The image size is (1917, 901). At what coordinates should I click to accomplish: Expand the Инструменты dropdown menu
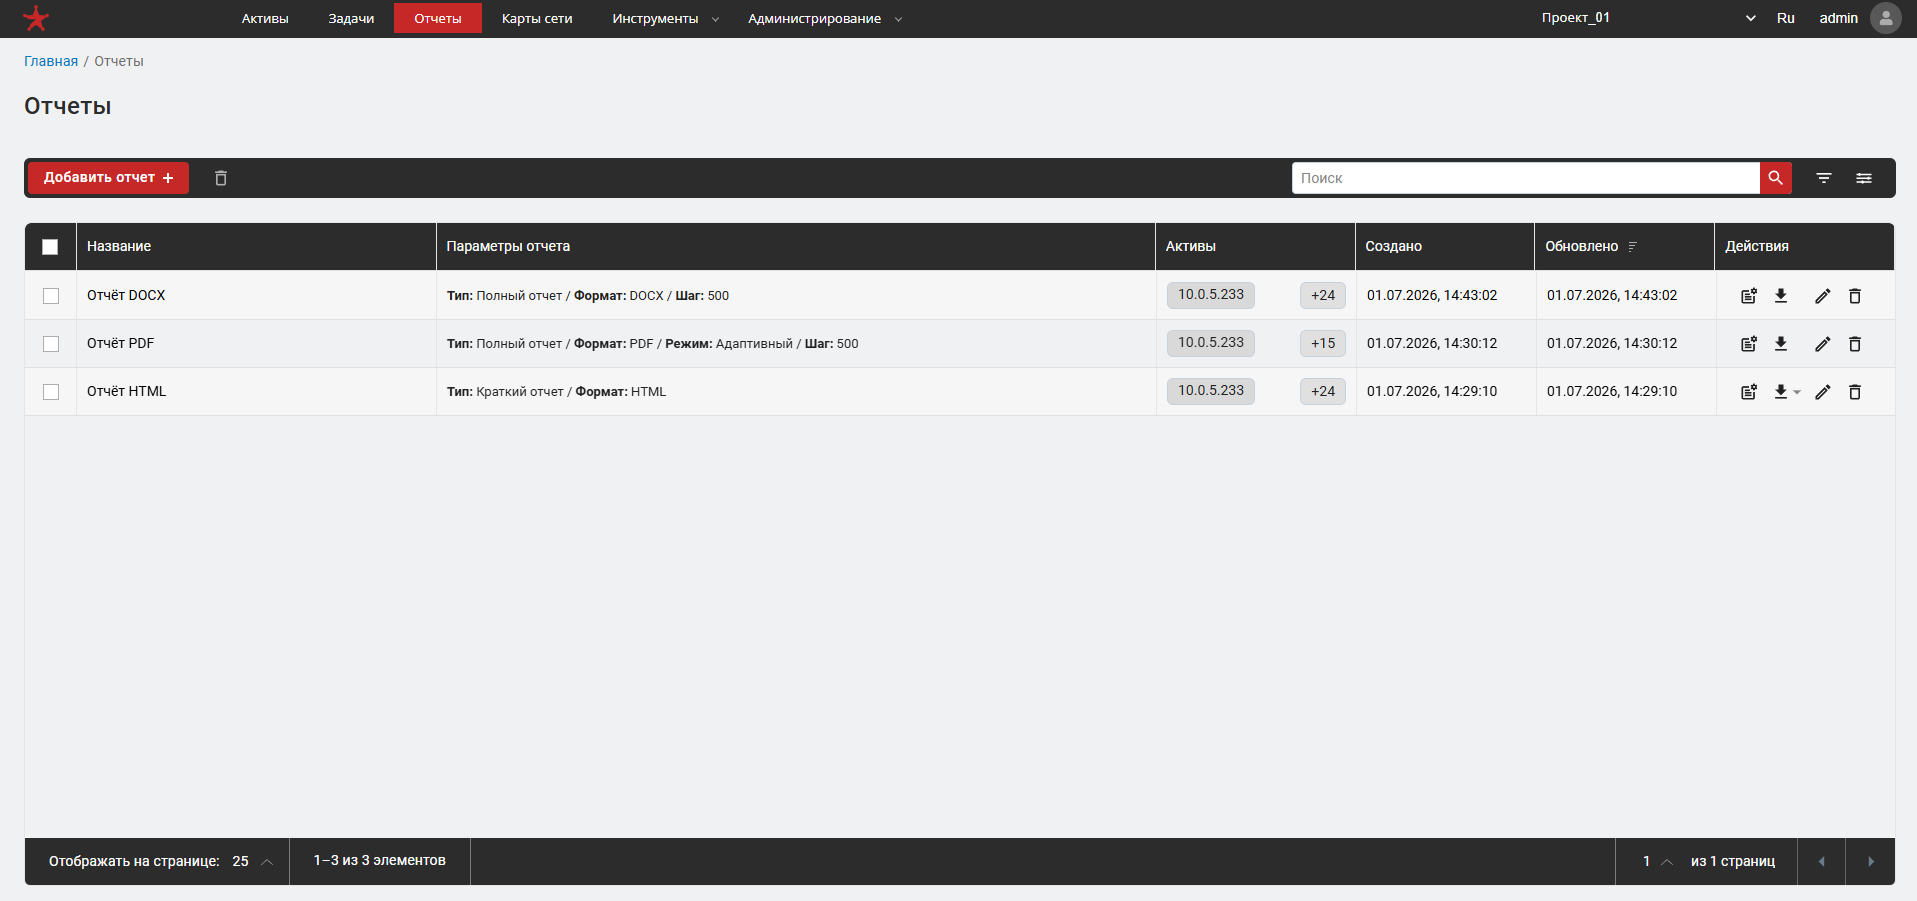665,18
